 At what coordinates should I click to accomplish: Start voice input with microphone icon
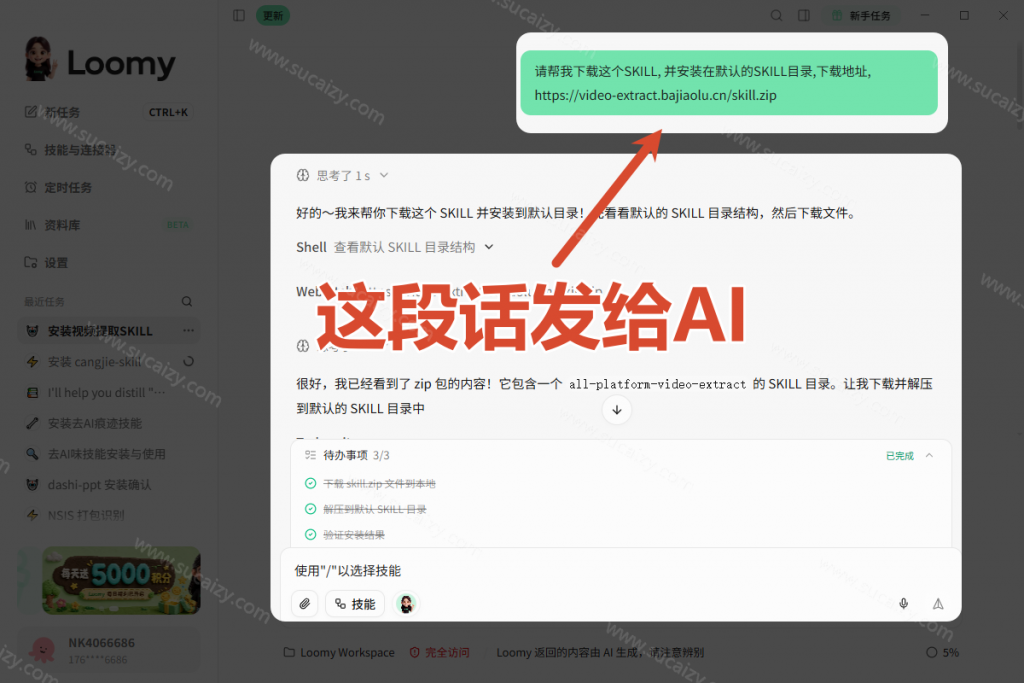click(904, 603)
